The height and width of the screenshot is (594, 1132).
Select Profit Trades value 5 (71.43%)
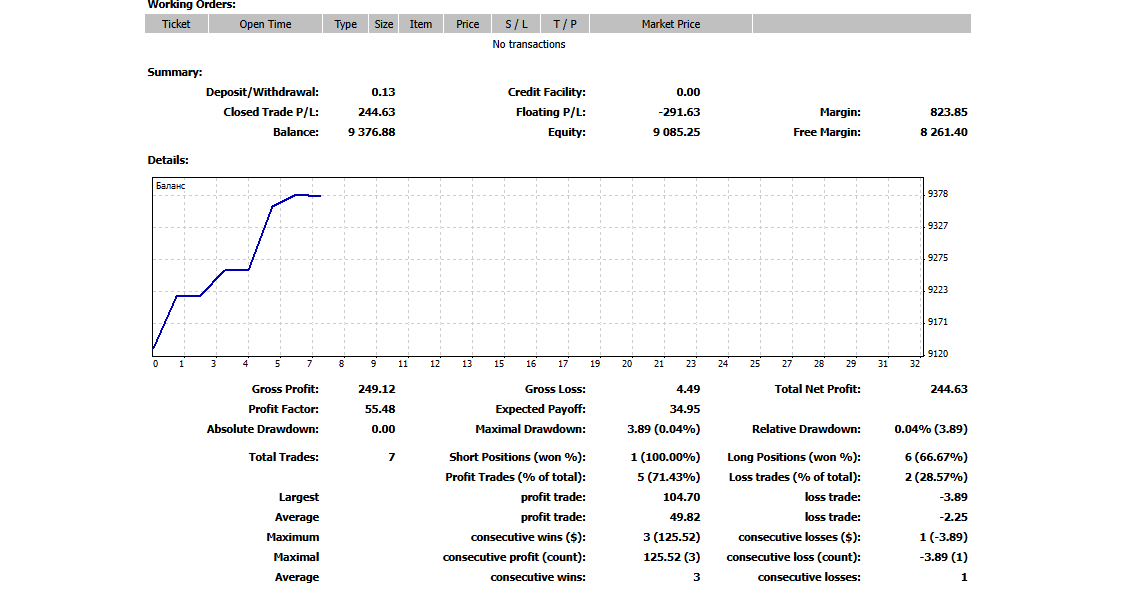669,478
